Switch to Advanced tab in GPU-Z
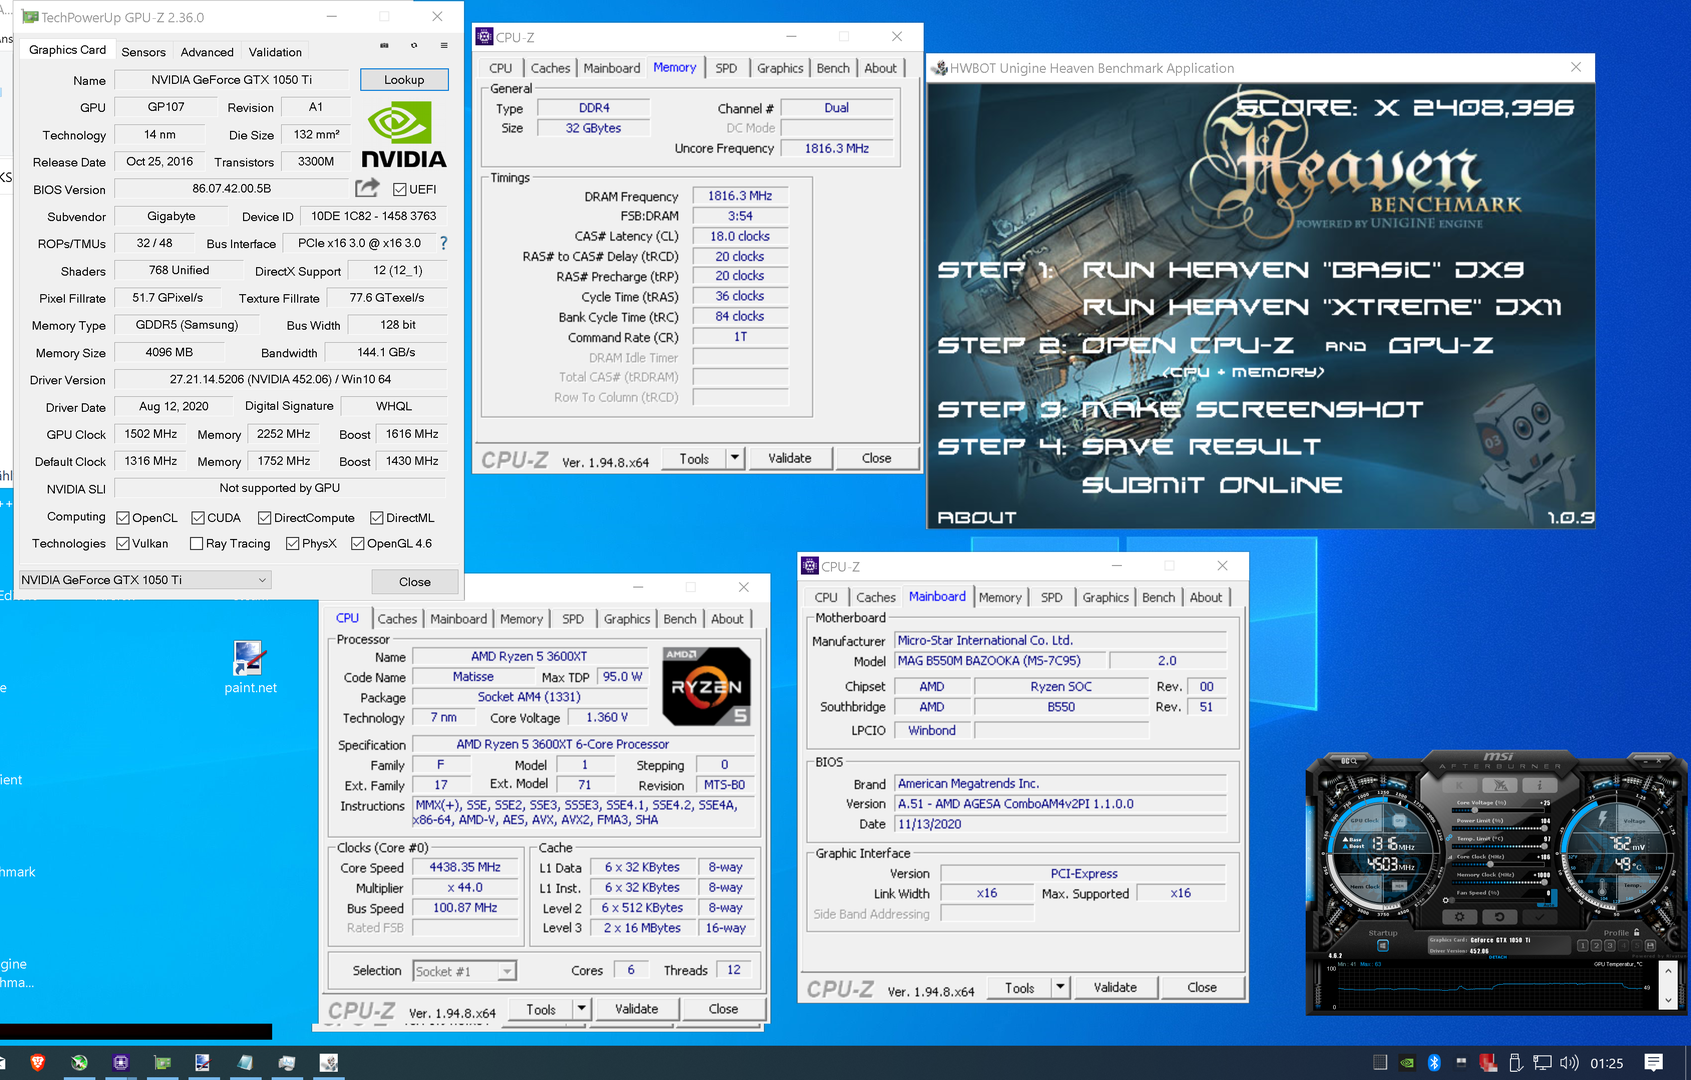The width and height of the screenshot is (1691, 1080). (207, 52)
